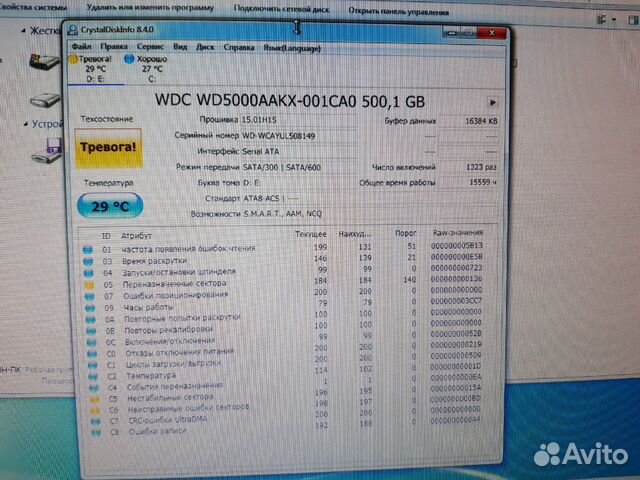Open the Справка menu
The height and width of the screenshot is (480, 640).
pos(239,48)
